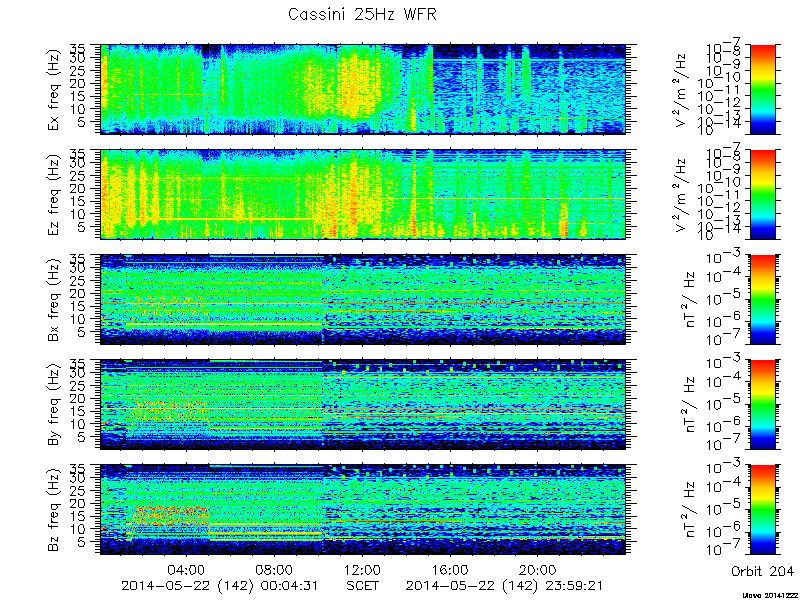Click the Bx panel color scale bar
The width and height of the screenshot is (800, 600).
tap(763, 299)
